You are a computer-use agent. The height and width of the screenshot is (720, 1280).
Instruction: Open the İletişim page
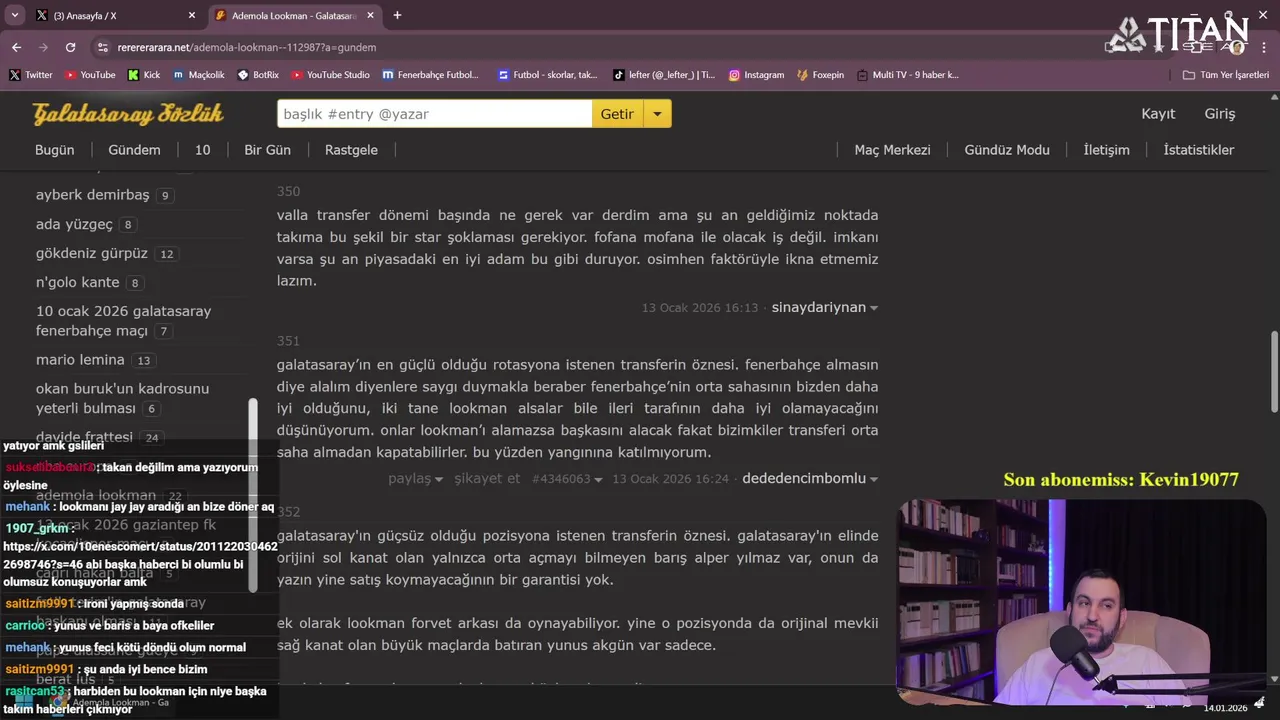pos(1106,150)
